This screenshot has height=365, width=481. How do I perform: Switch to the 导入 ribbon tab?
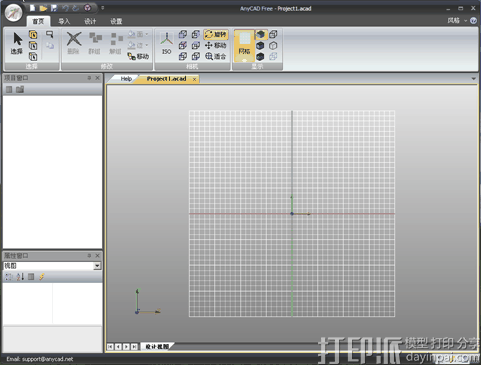[x=64, y=21]
